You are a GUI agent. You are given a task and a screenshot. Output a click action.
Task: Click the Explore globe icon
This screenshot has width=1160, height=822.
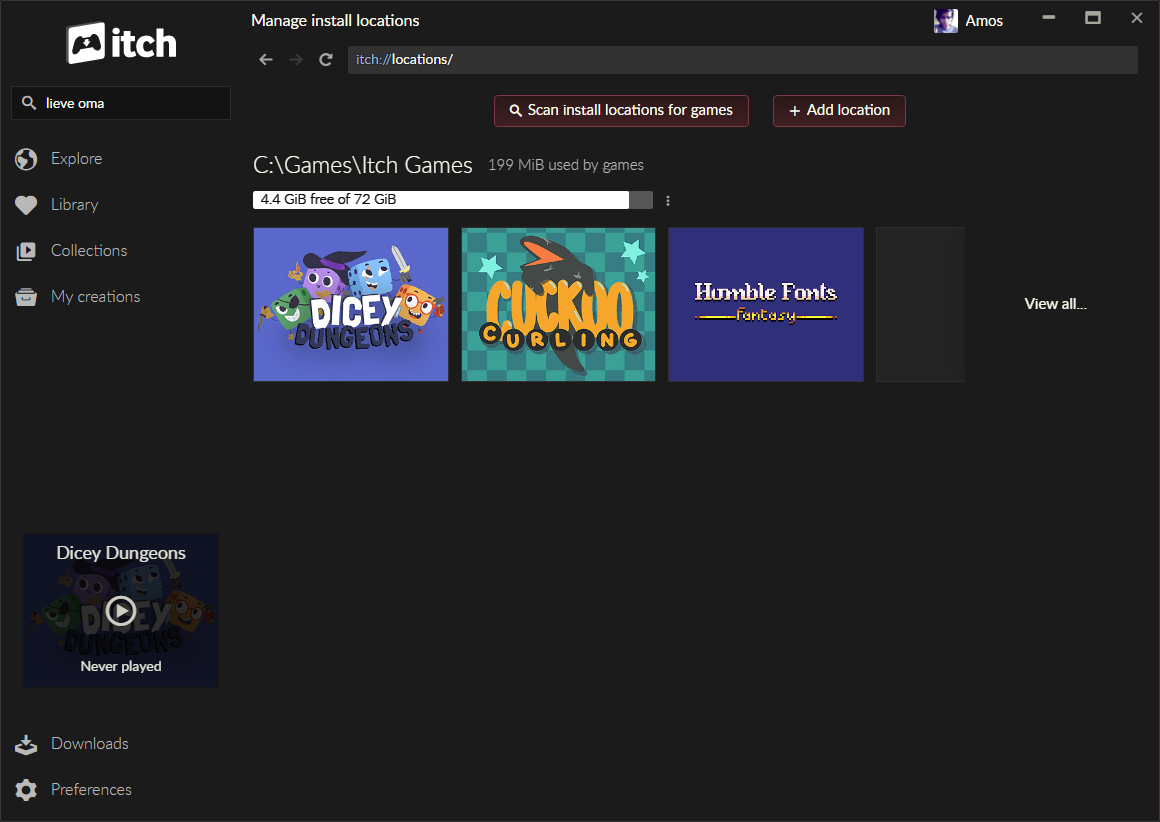click(26, 159)
